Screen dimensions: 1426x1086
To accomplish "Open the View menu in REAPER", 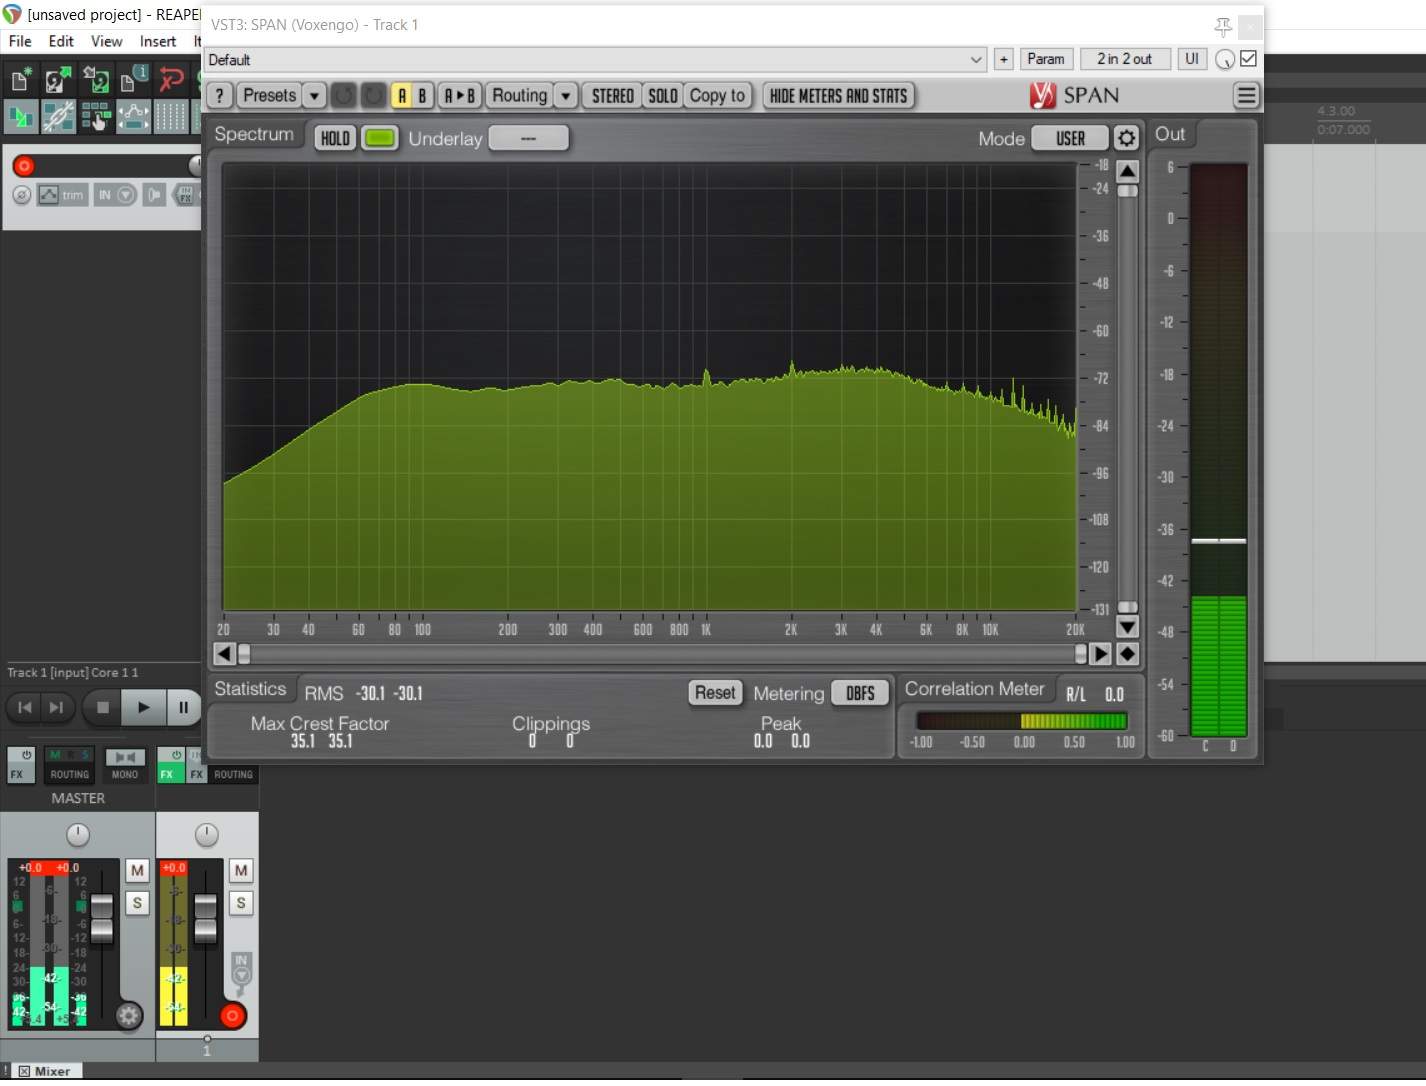I will 106,41.
